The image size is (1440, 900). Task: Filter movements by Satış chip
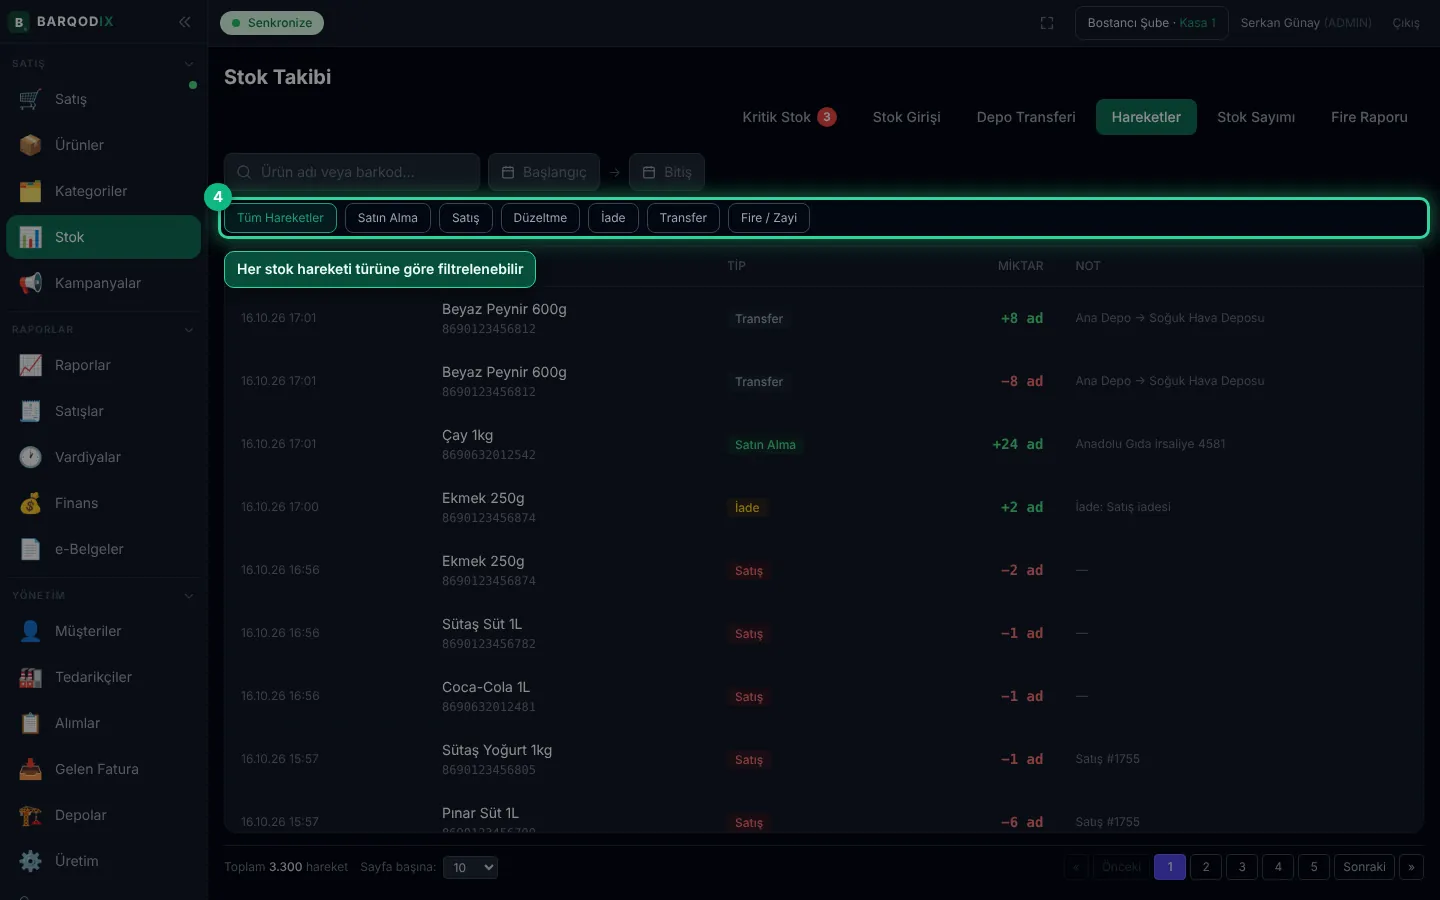(466, 218)
